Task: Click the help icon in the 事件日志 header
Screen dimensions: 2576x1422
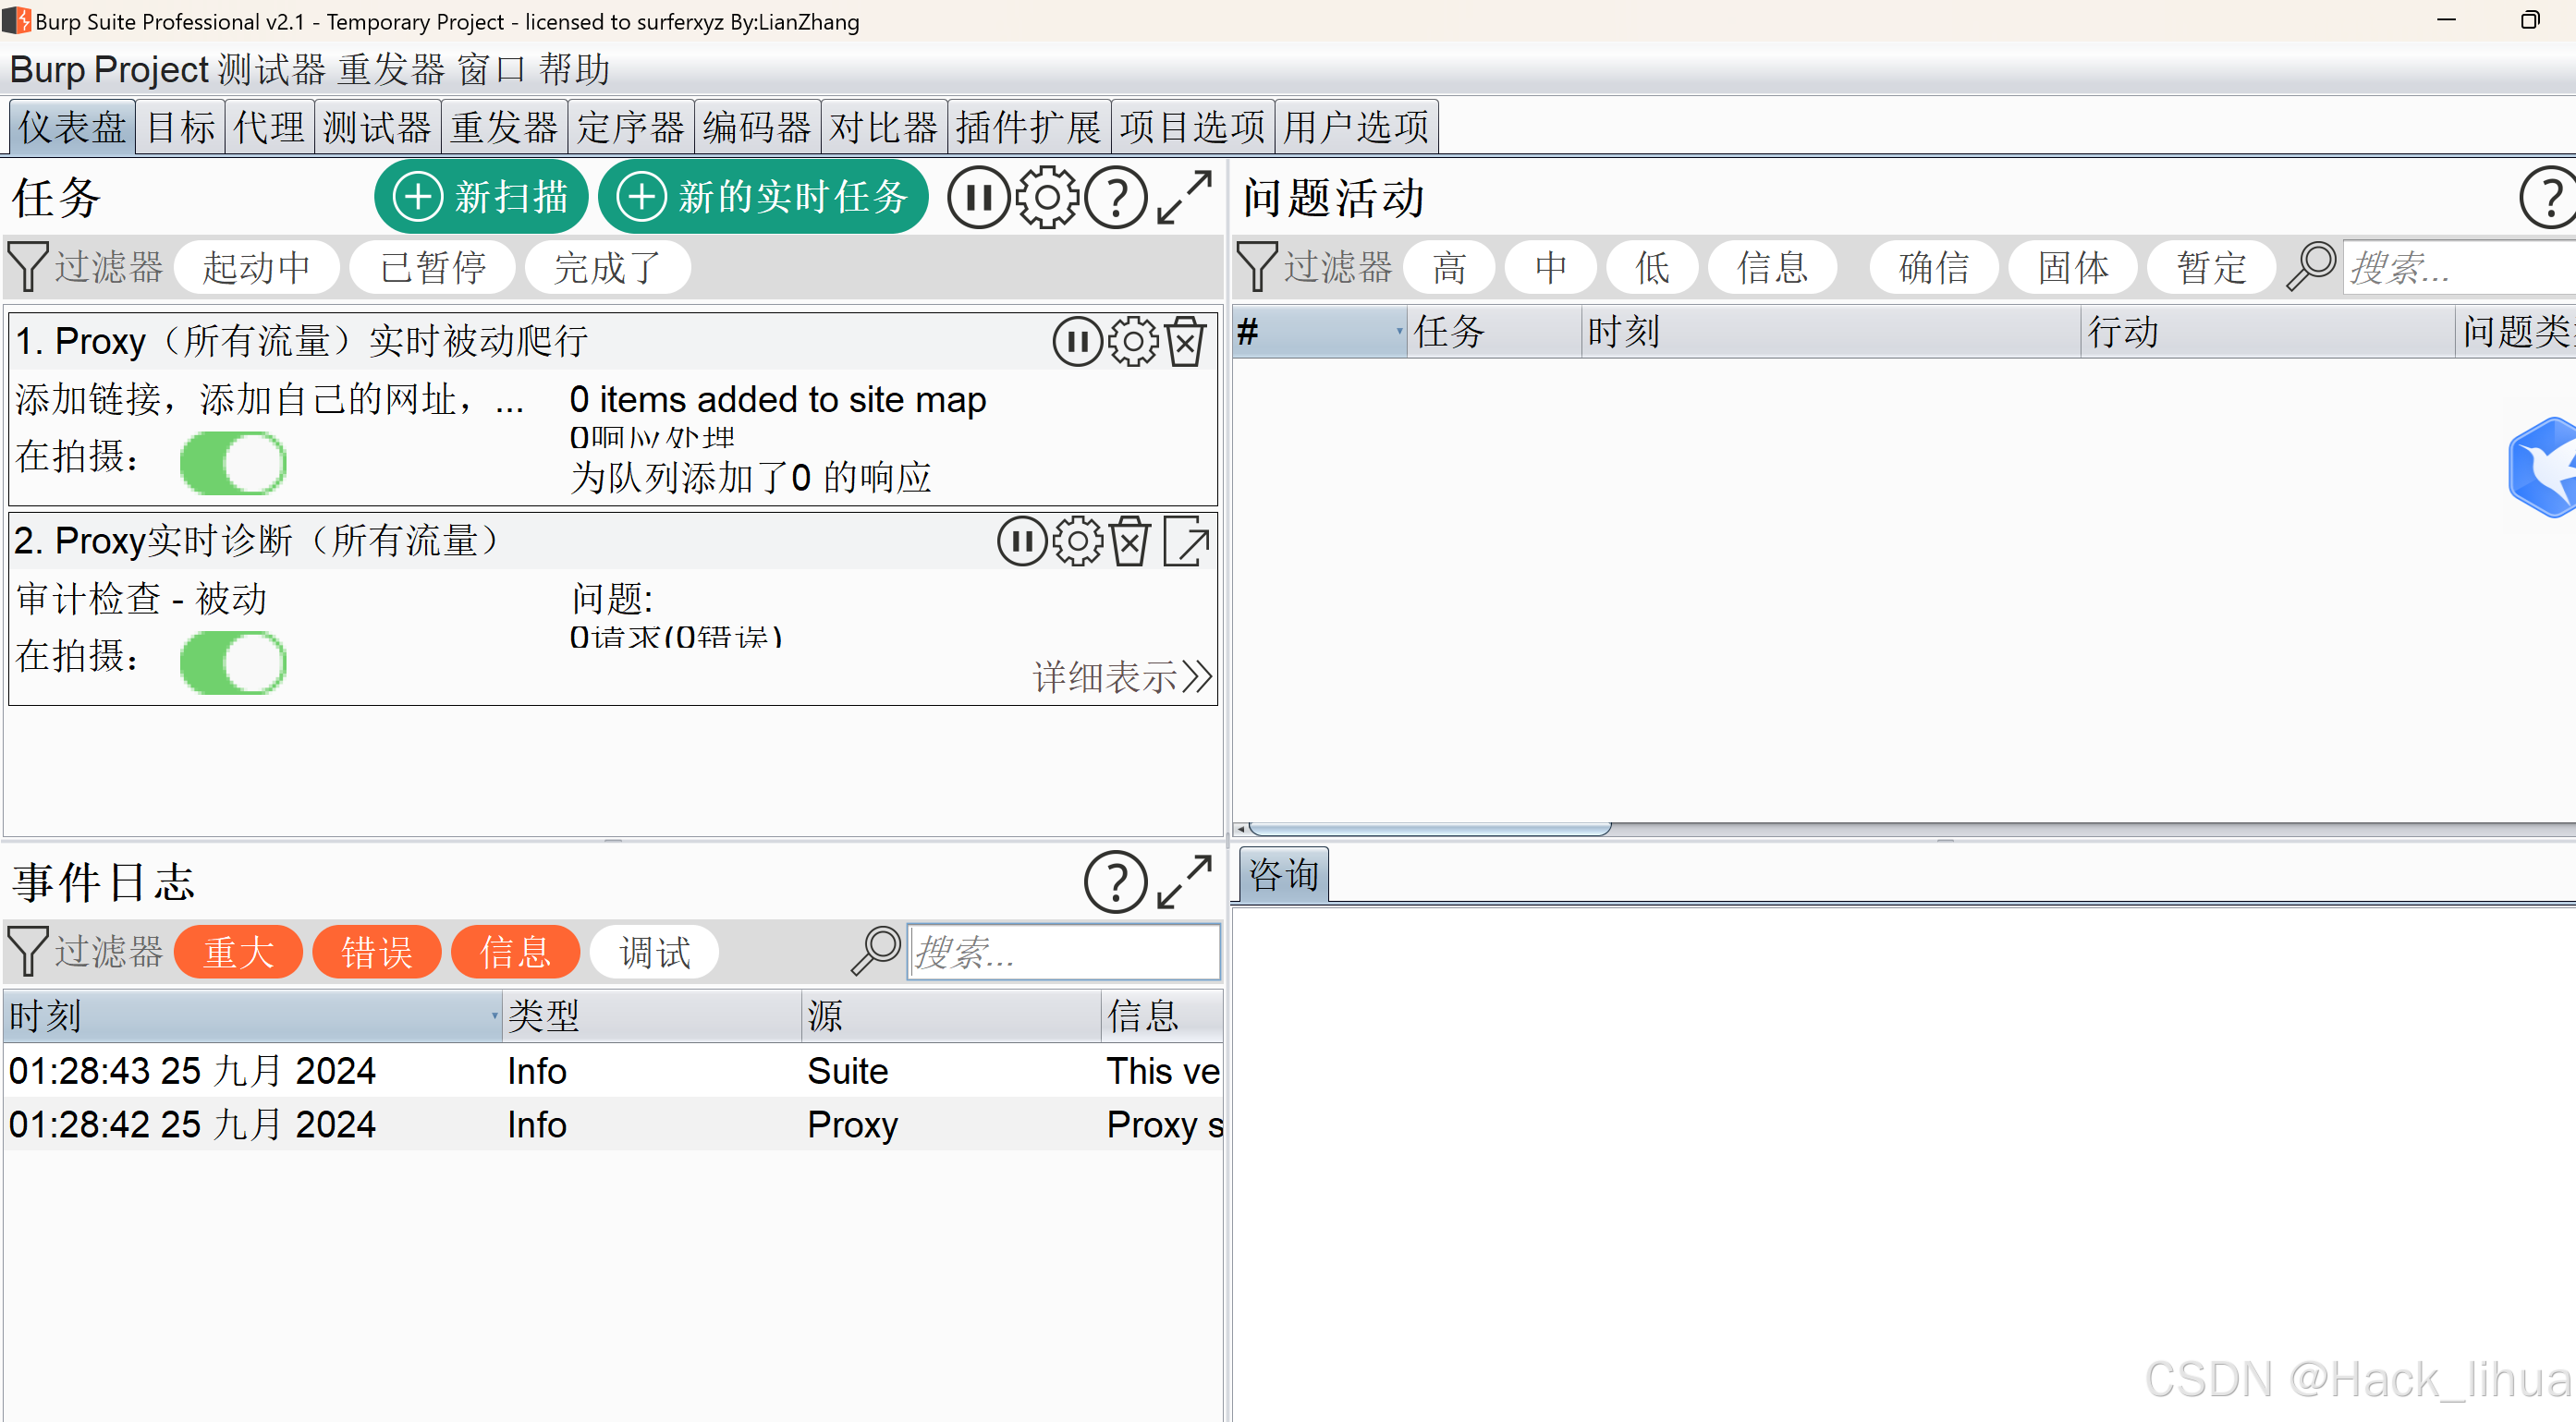Action: (1115, 881)
